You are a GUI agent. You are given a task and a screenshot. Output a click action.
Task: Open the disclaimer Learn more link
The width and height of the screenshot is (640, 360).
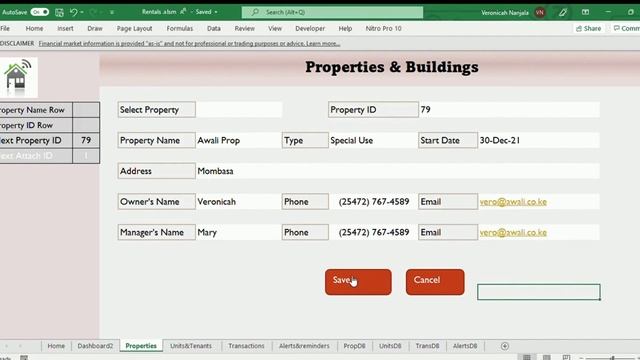click(323, 43)
